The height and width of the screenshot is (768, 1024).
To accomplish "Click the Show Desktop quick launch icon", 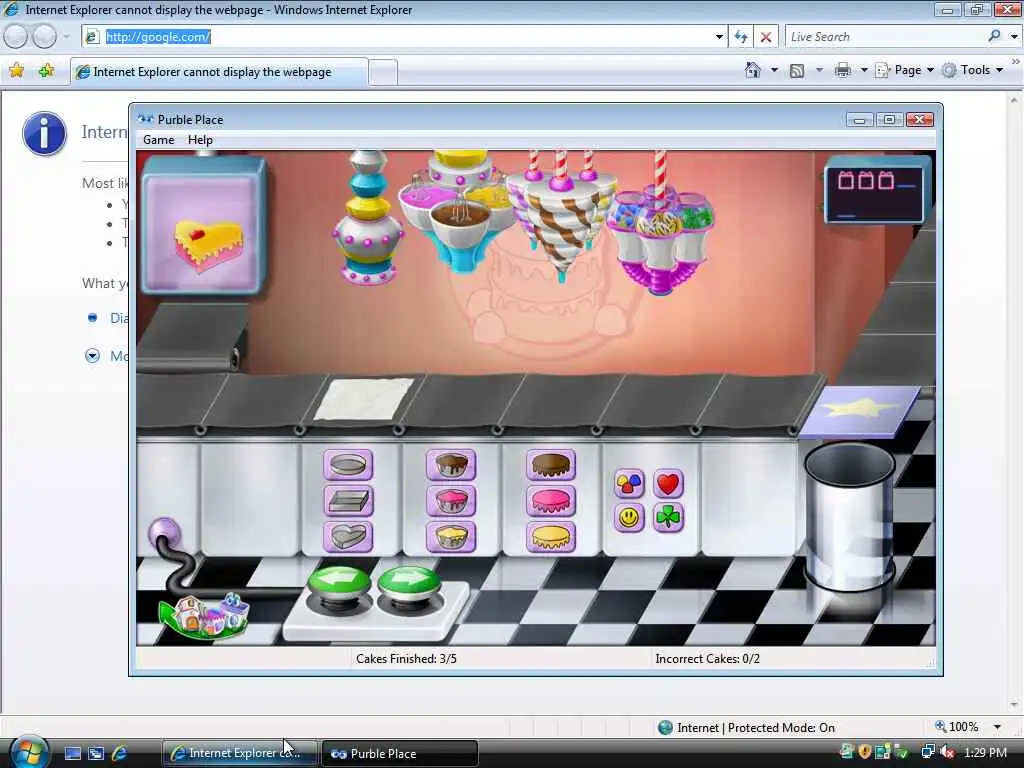I will pos(72,753).
